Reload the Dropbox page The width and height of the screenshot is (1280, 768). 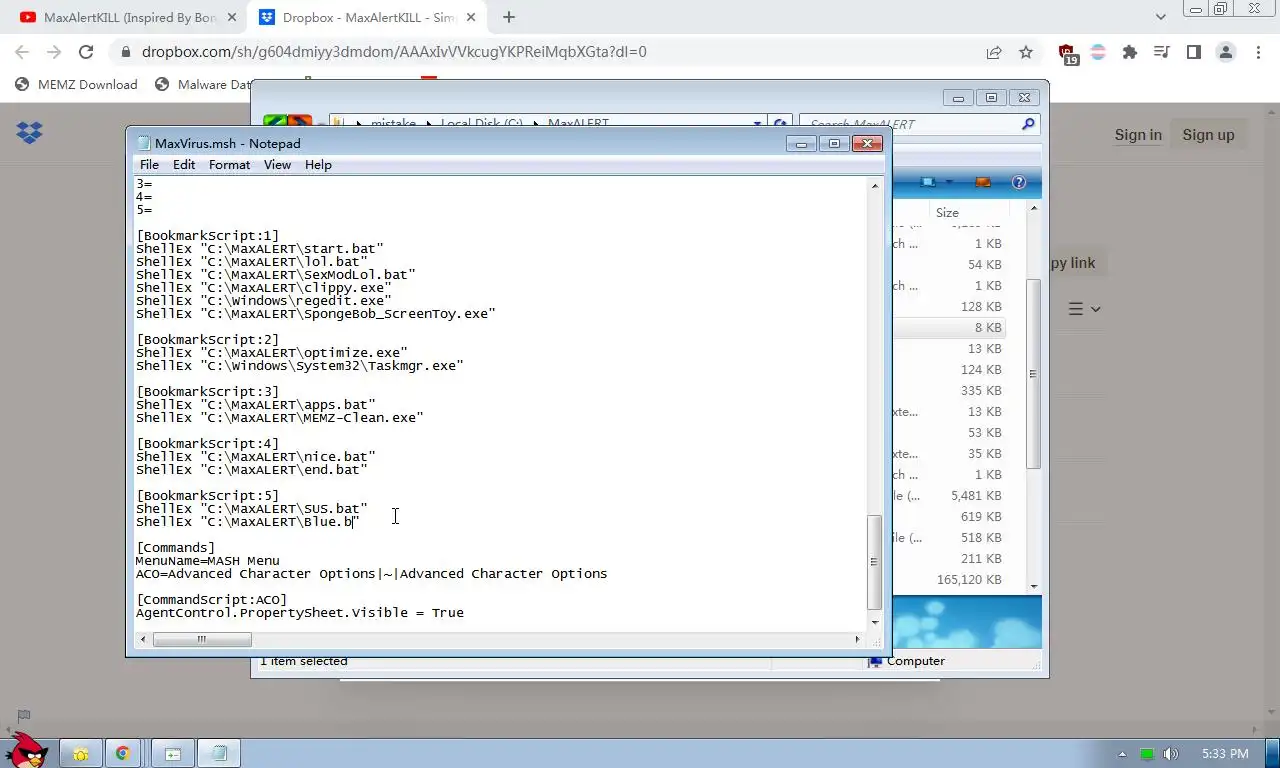[86, 52]
